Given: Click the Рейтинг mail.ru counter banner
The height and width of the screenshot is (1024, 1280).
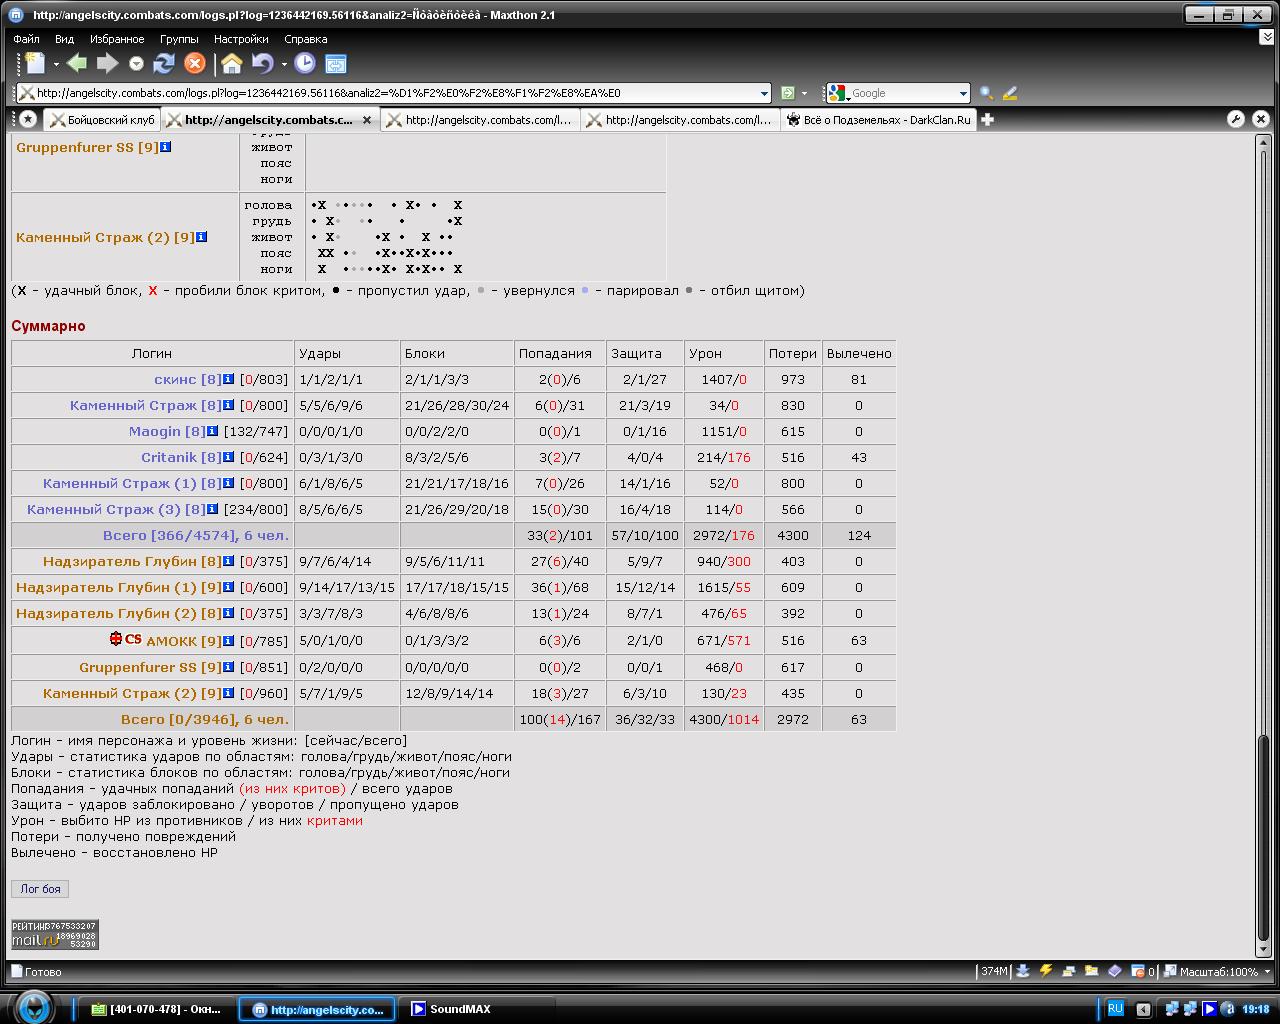Looking at the screenshot, I should (54, 934).
